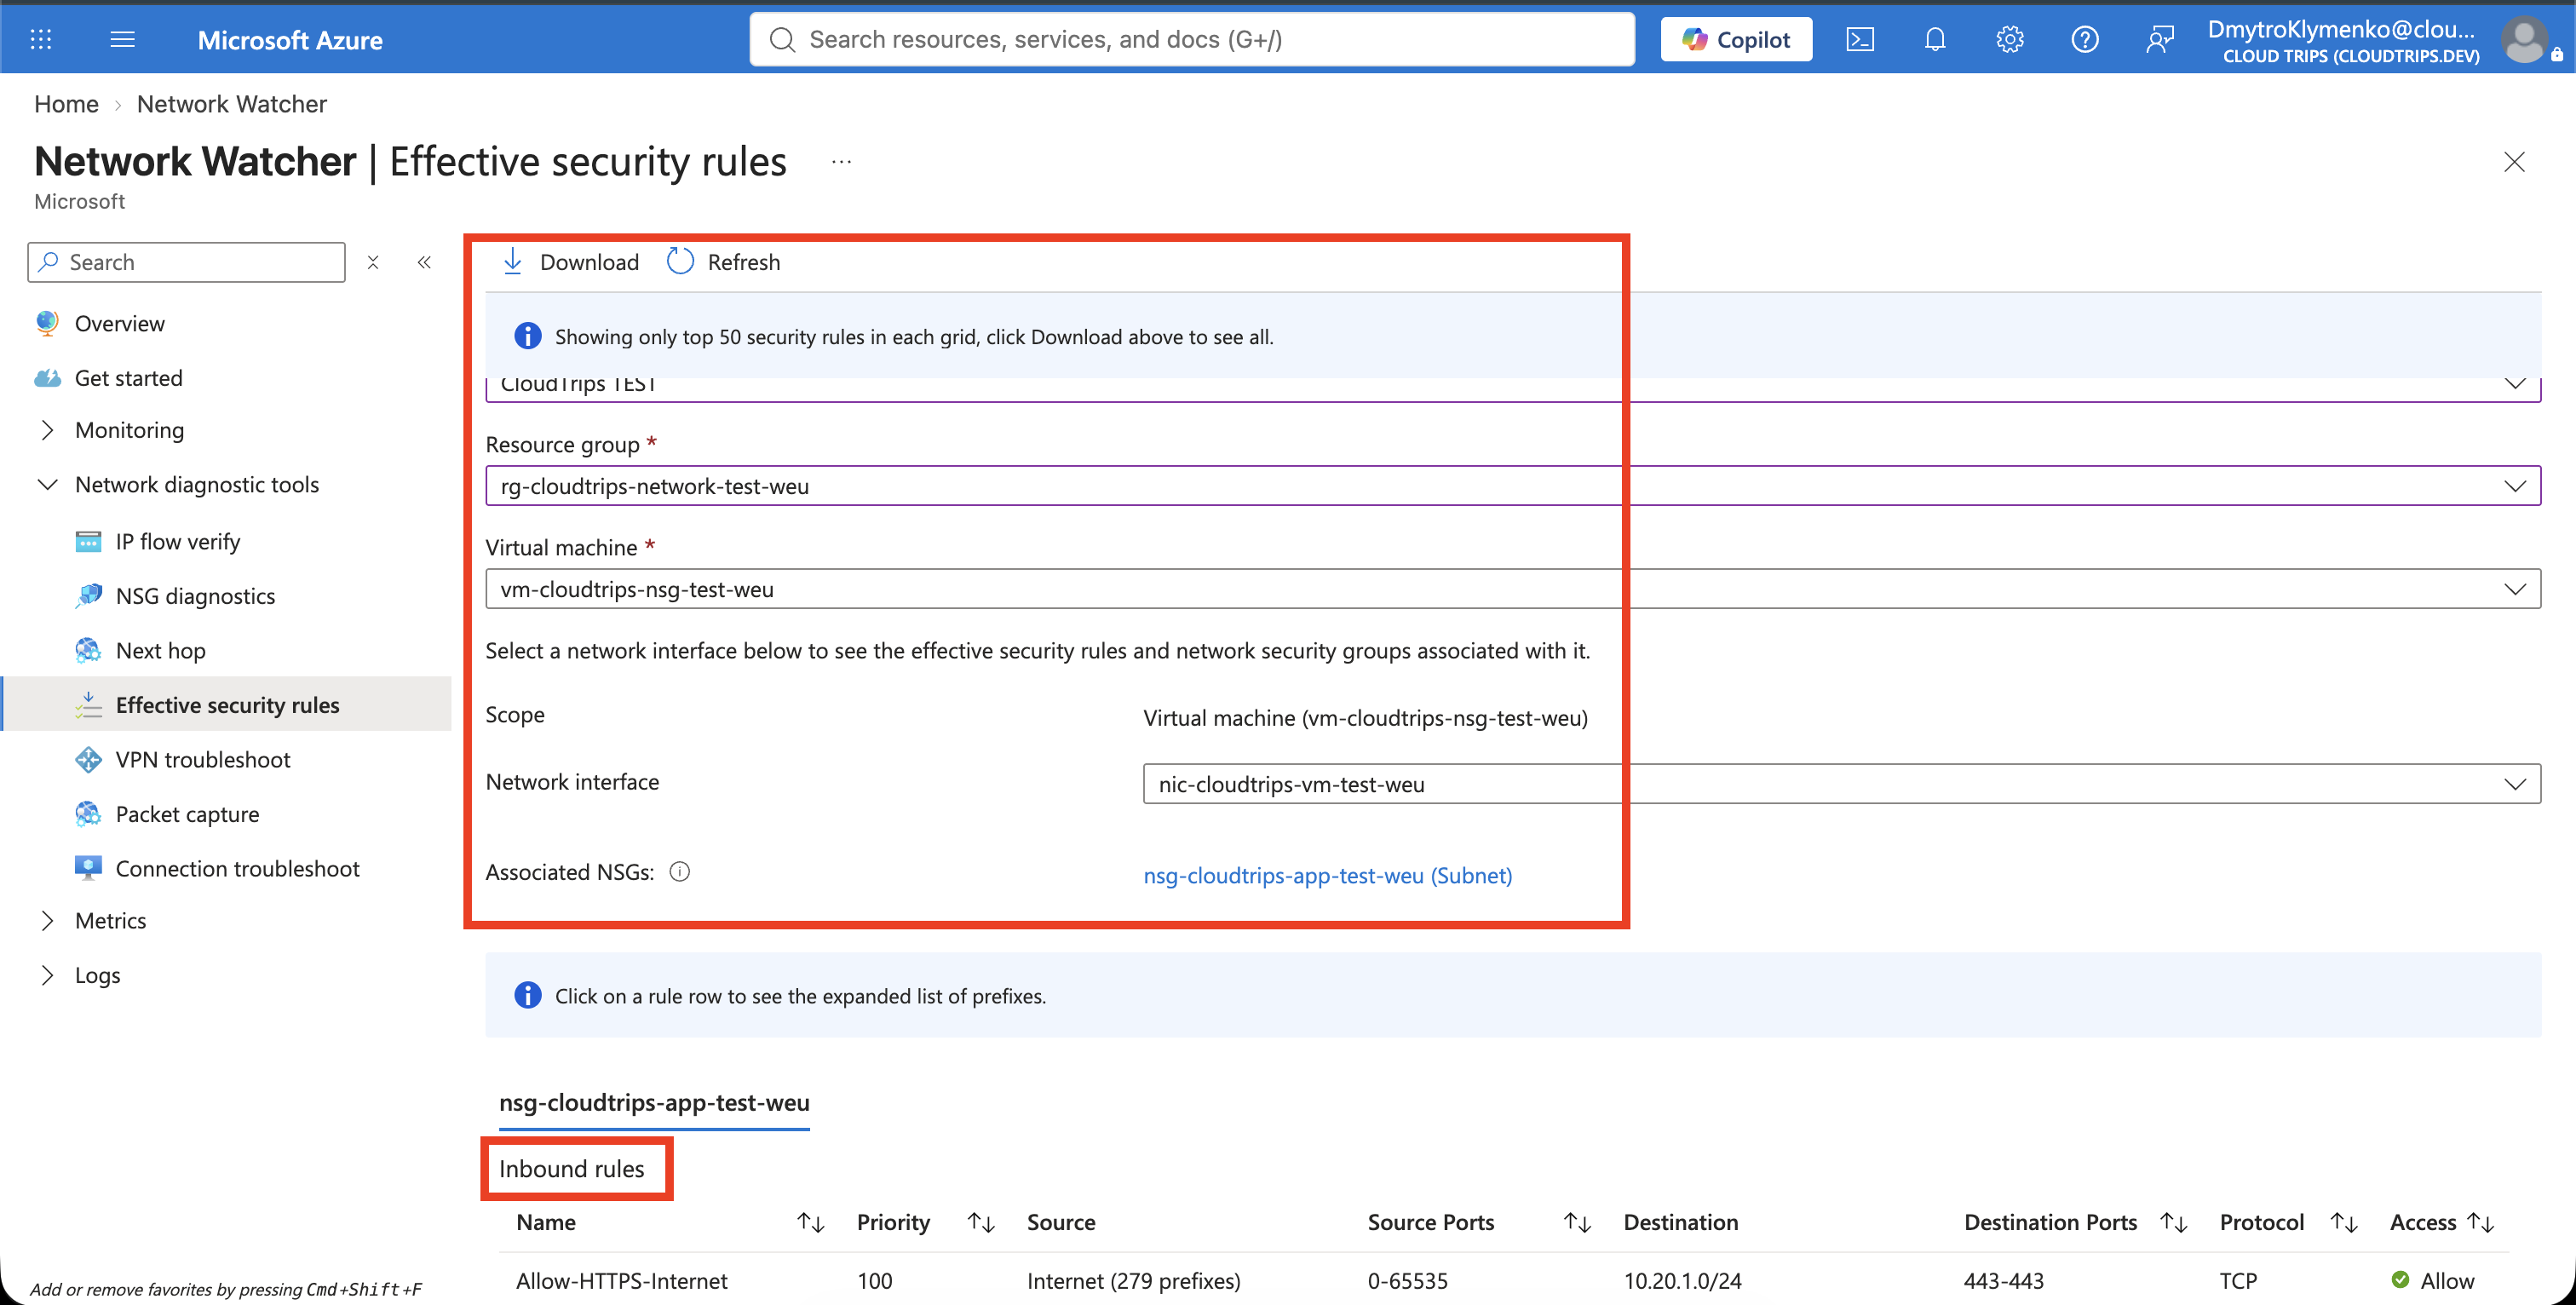2576x1305 pixels.
Task: Open the Virtual machine dropdown
Action: coord(1513,589)
